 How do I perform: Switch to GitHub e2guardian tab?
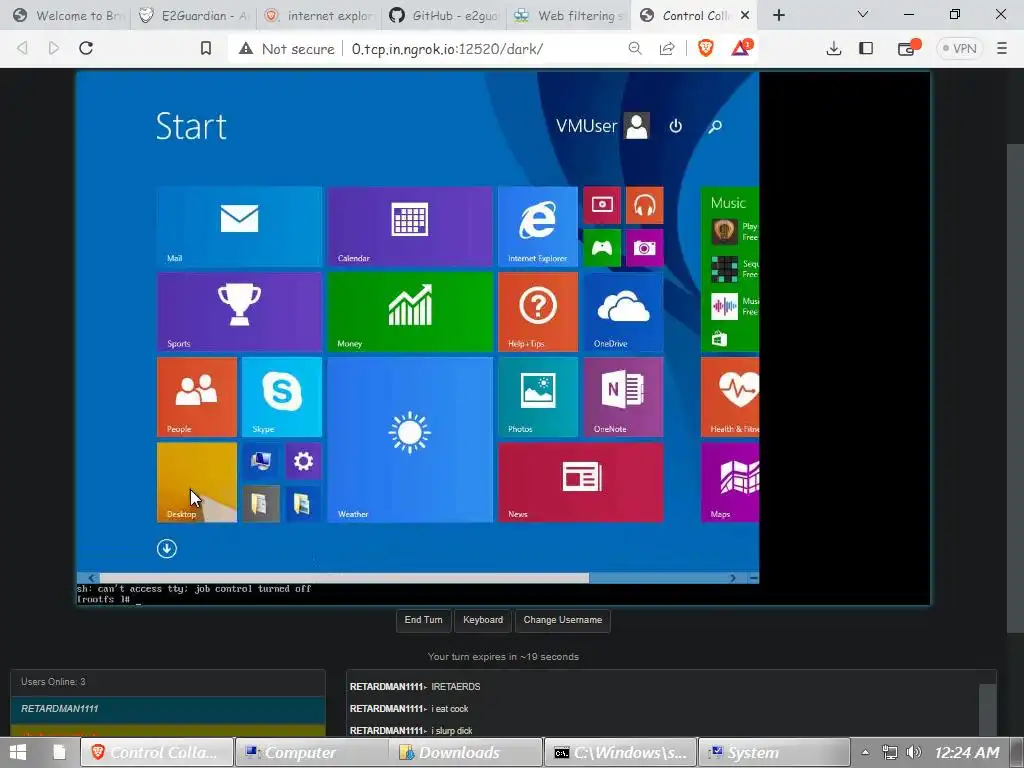coord(444,16)
